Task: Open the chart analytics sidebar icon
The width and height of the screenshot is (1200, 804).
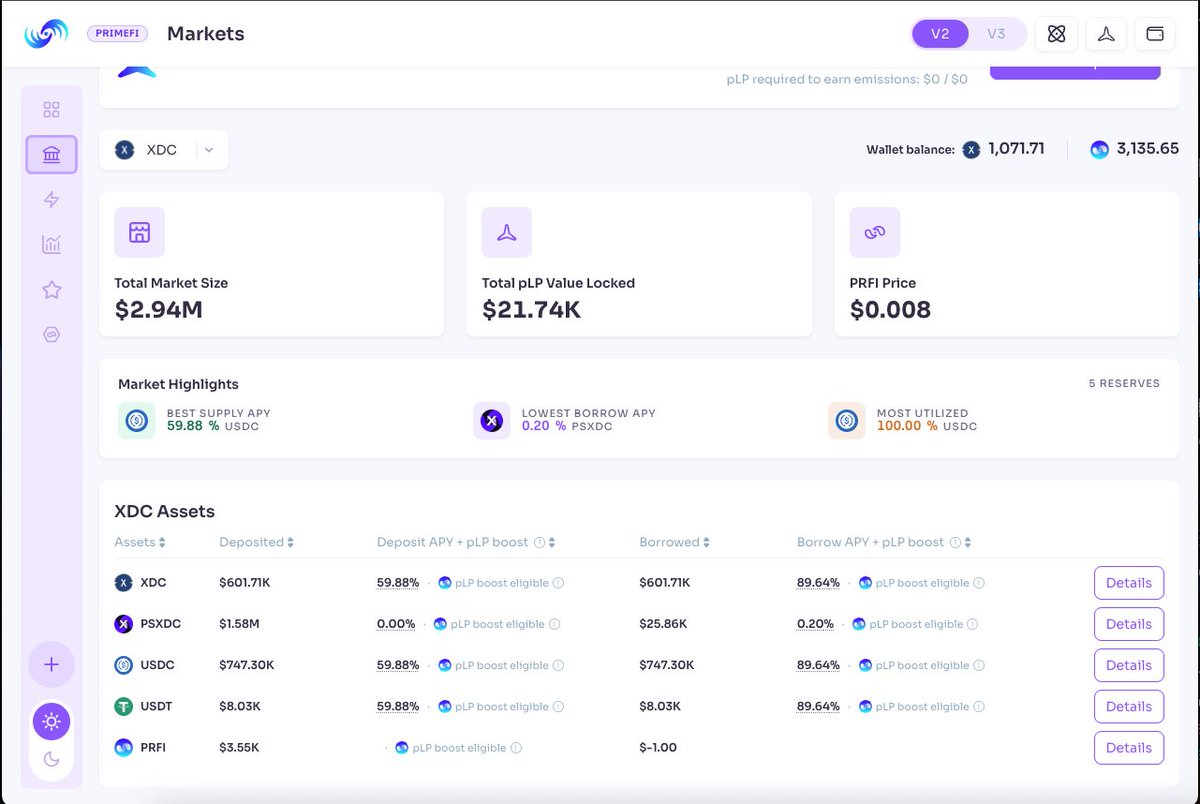Action: click(x=52, y=244)
